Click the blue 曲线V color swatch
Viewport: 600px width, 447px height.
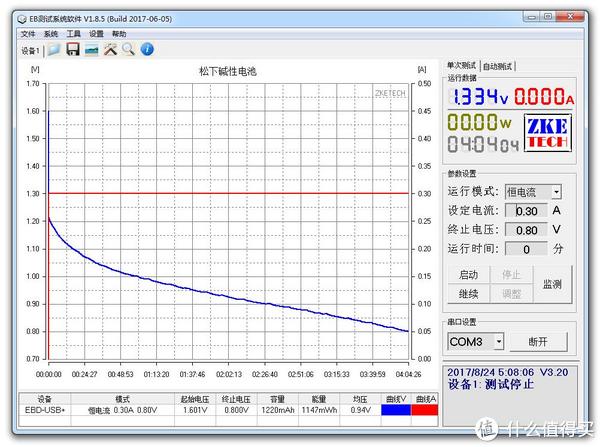[x=396, y=410]
